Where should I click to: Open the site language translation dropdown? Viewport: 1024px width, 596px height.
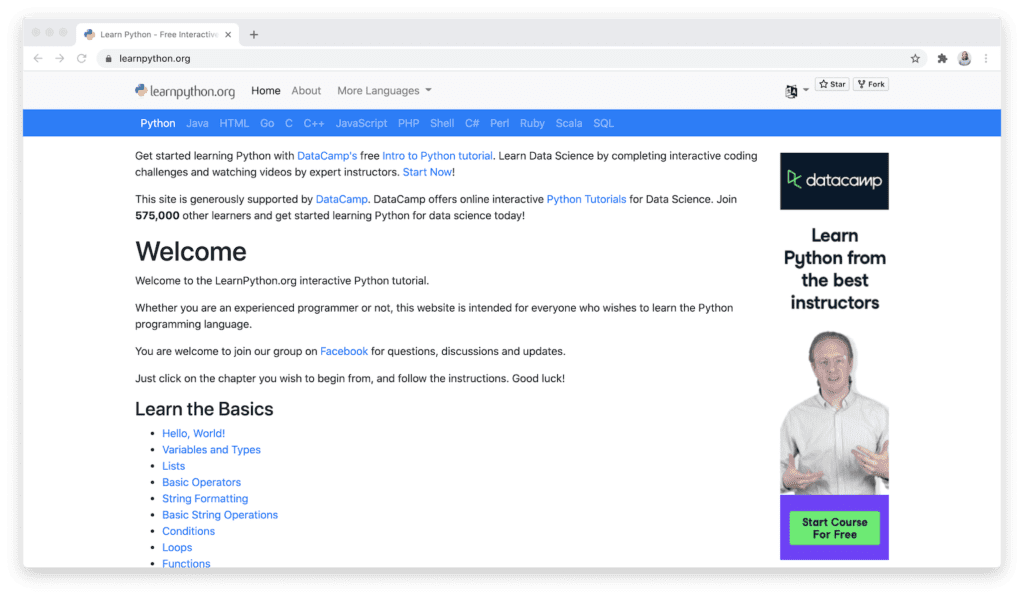coord(797,91)
